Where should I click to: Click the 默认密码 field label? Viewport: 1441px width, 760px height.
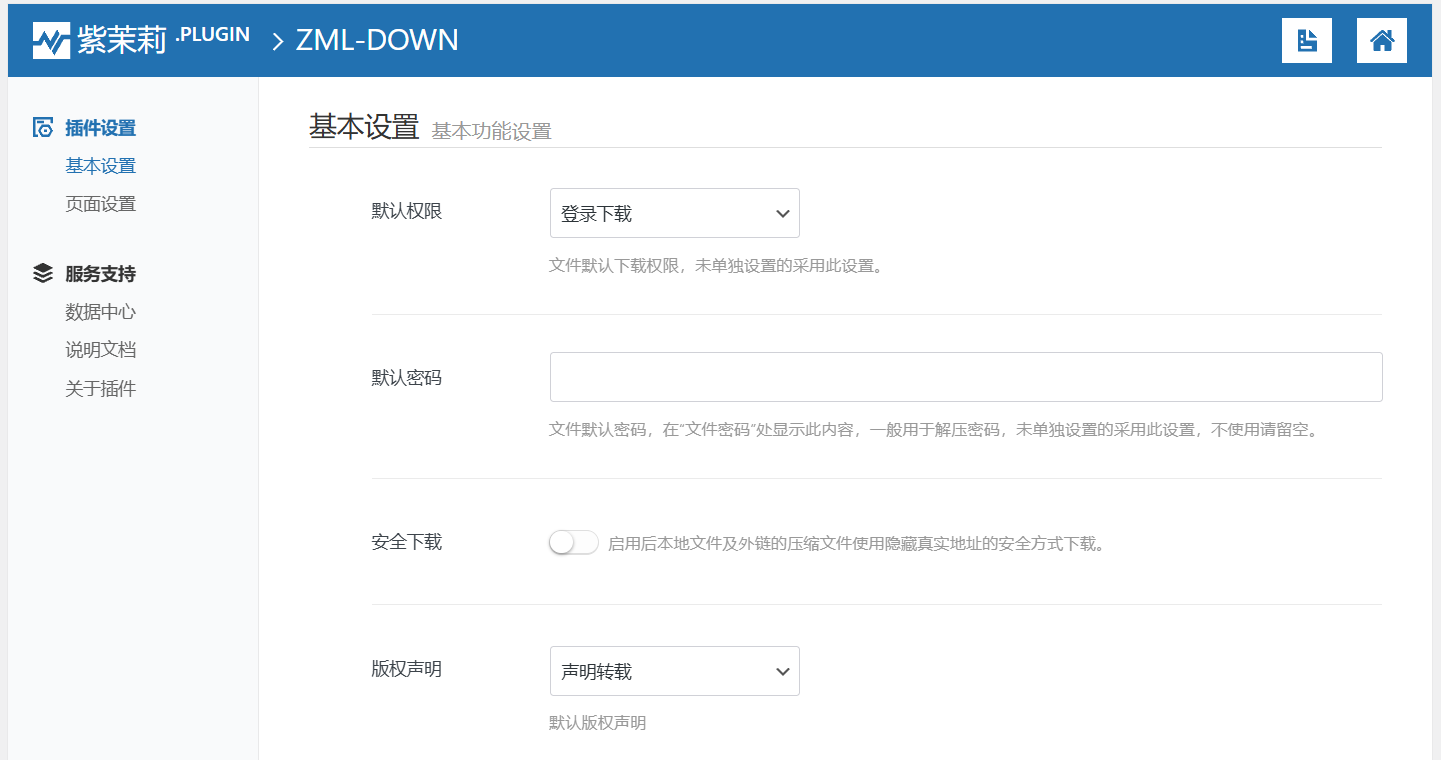point(407,378)
